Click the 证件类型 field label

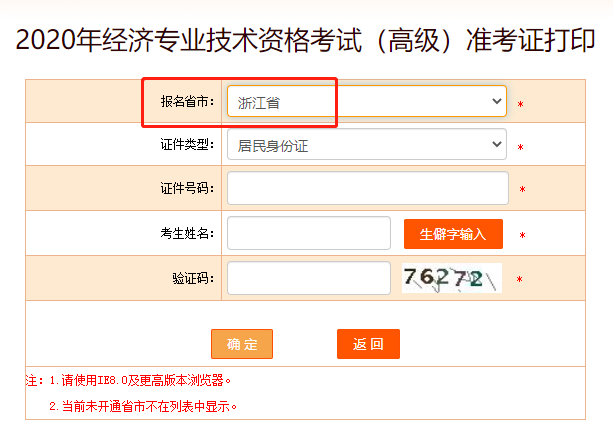(186, 145)
